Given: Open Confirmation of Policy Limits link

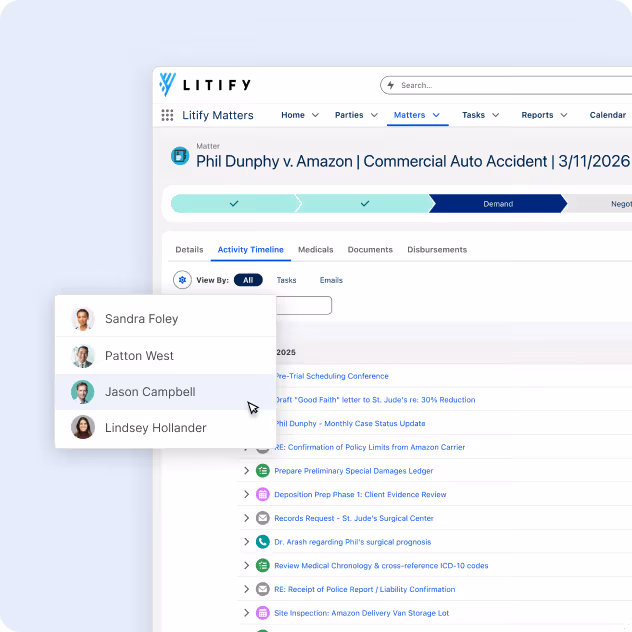Looking at the screenshot, I should 370,447.
